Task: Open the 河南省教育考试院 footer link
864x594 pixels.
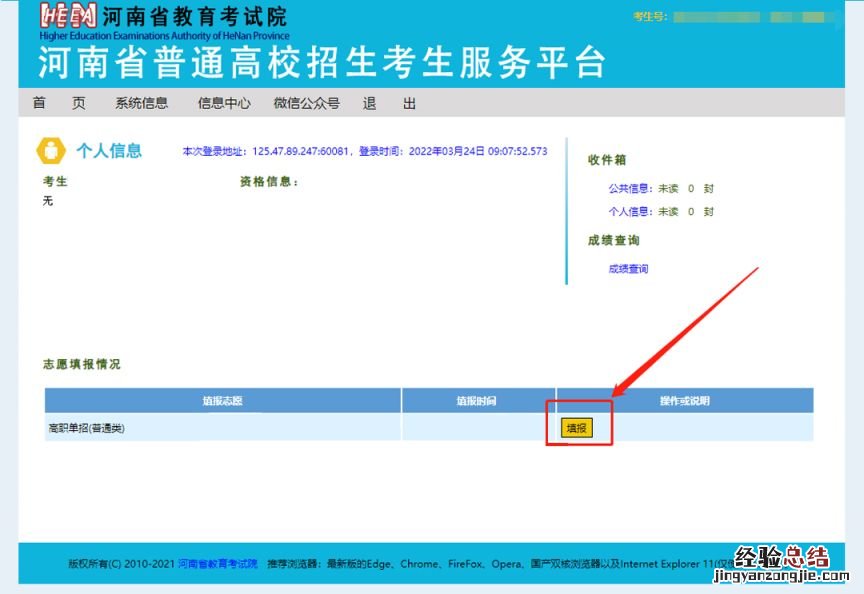Action: click(217, 564)
